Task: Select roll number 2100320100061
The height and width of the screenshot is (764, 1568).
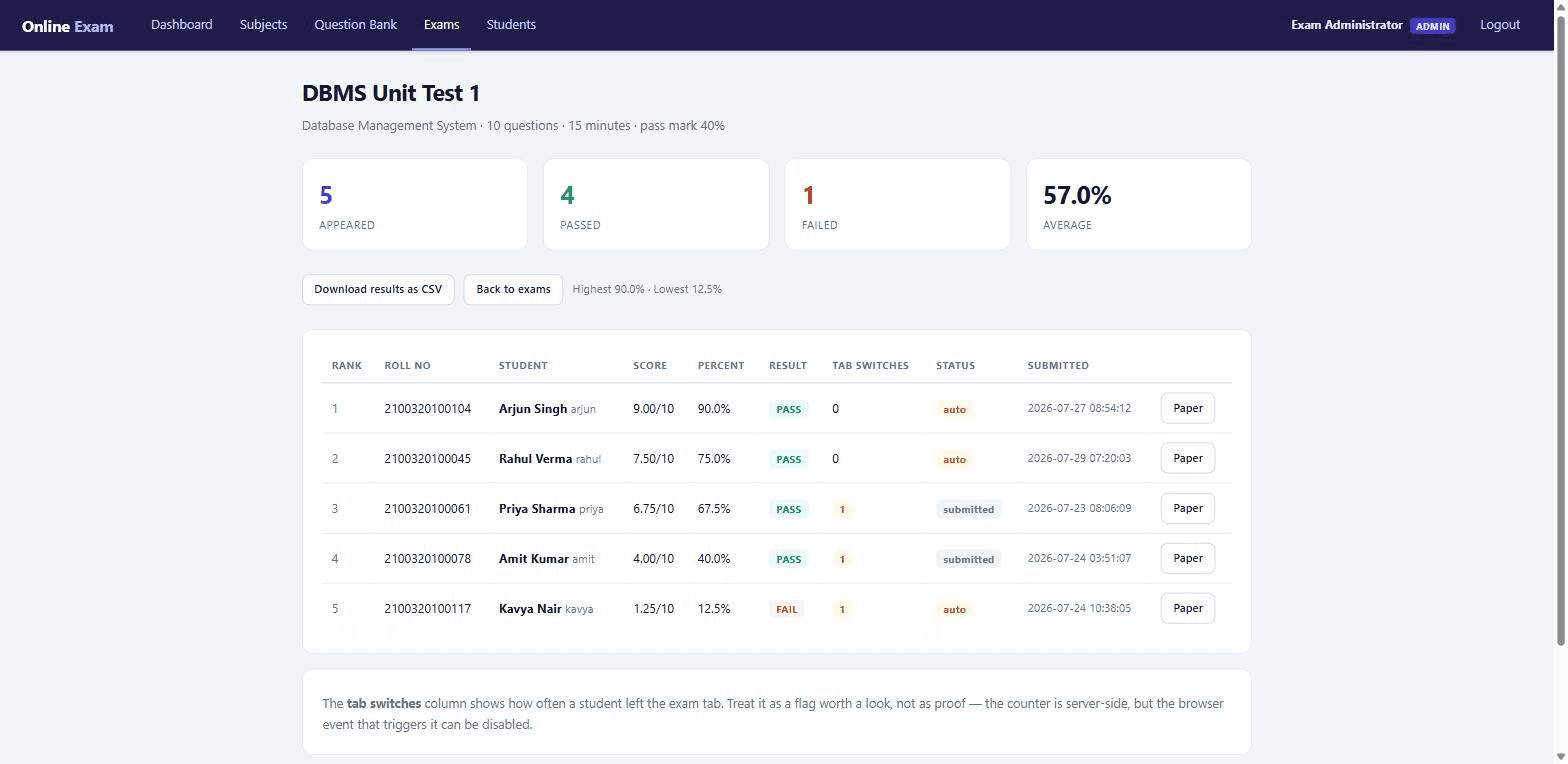Action: (427, 508)
